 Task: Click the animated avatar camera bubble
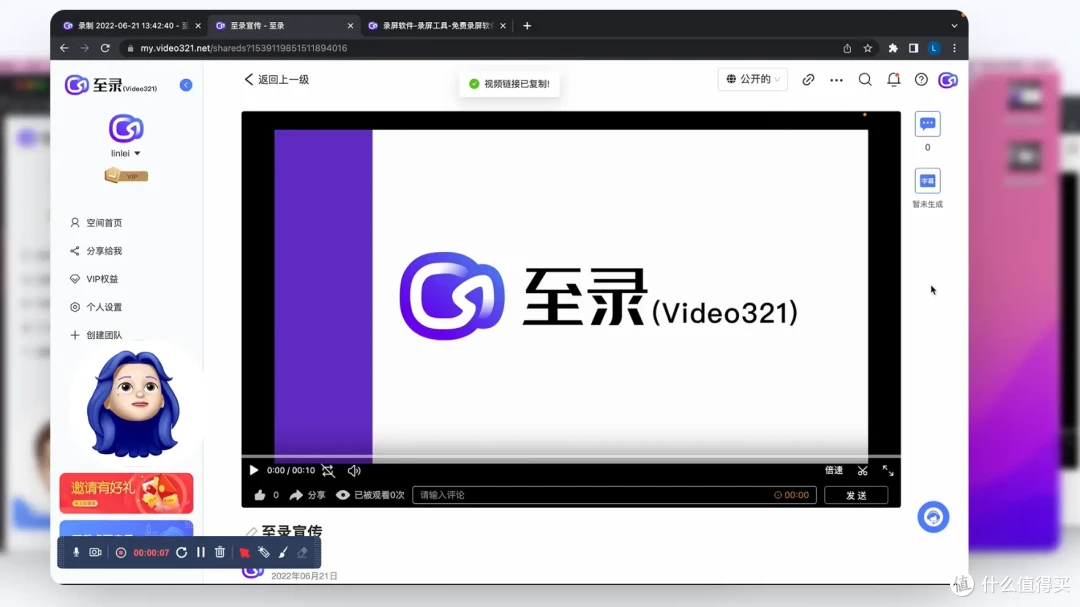[133, 404]
